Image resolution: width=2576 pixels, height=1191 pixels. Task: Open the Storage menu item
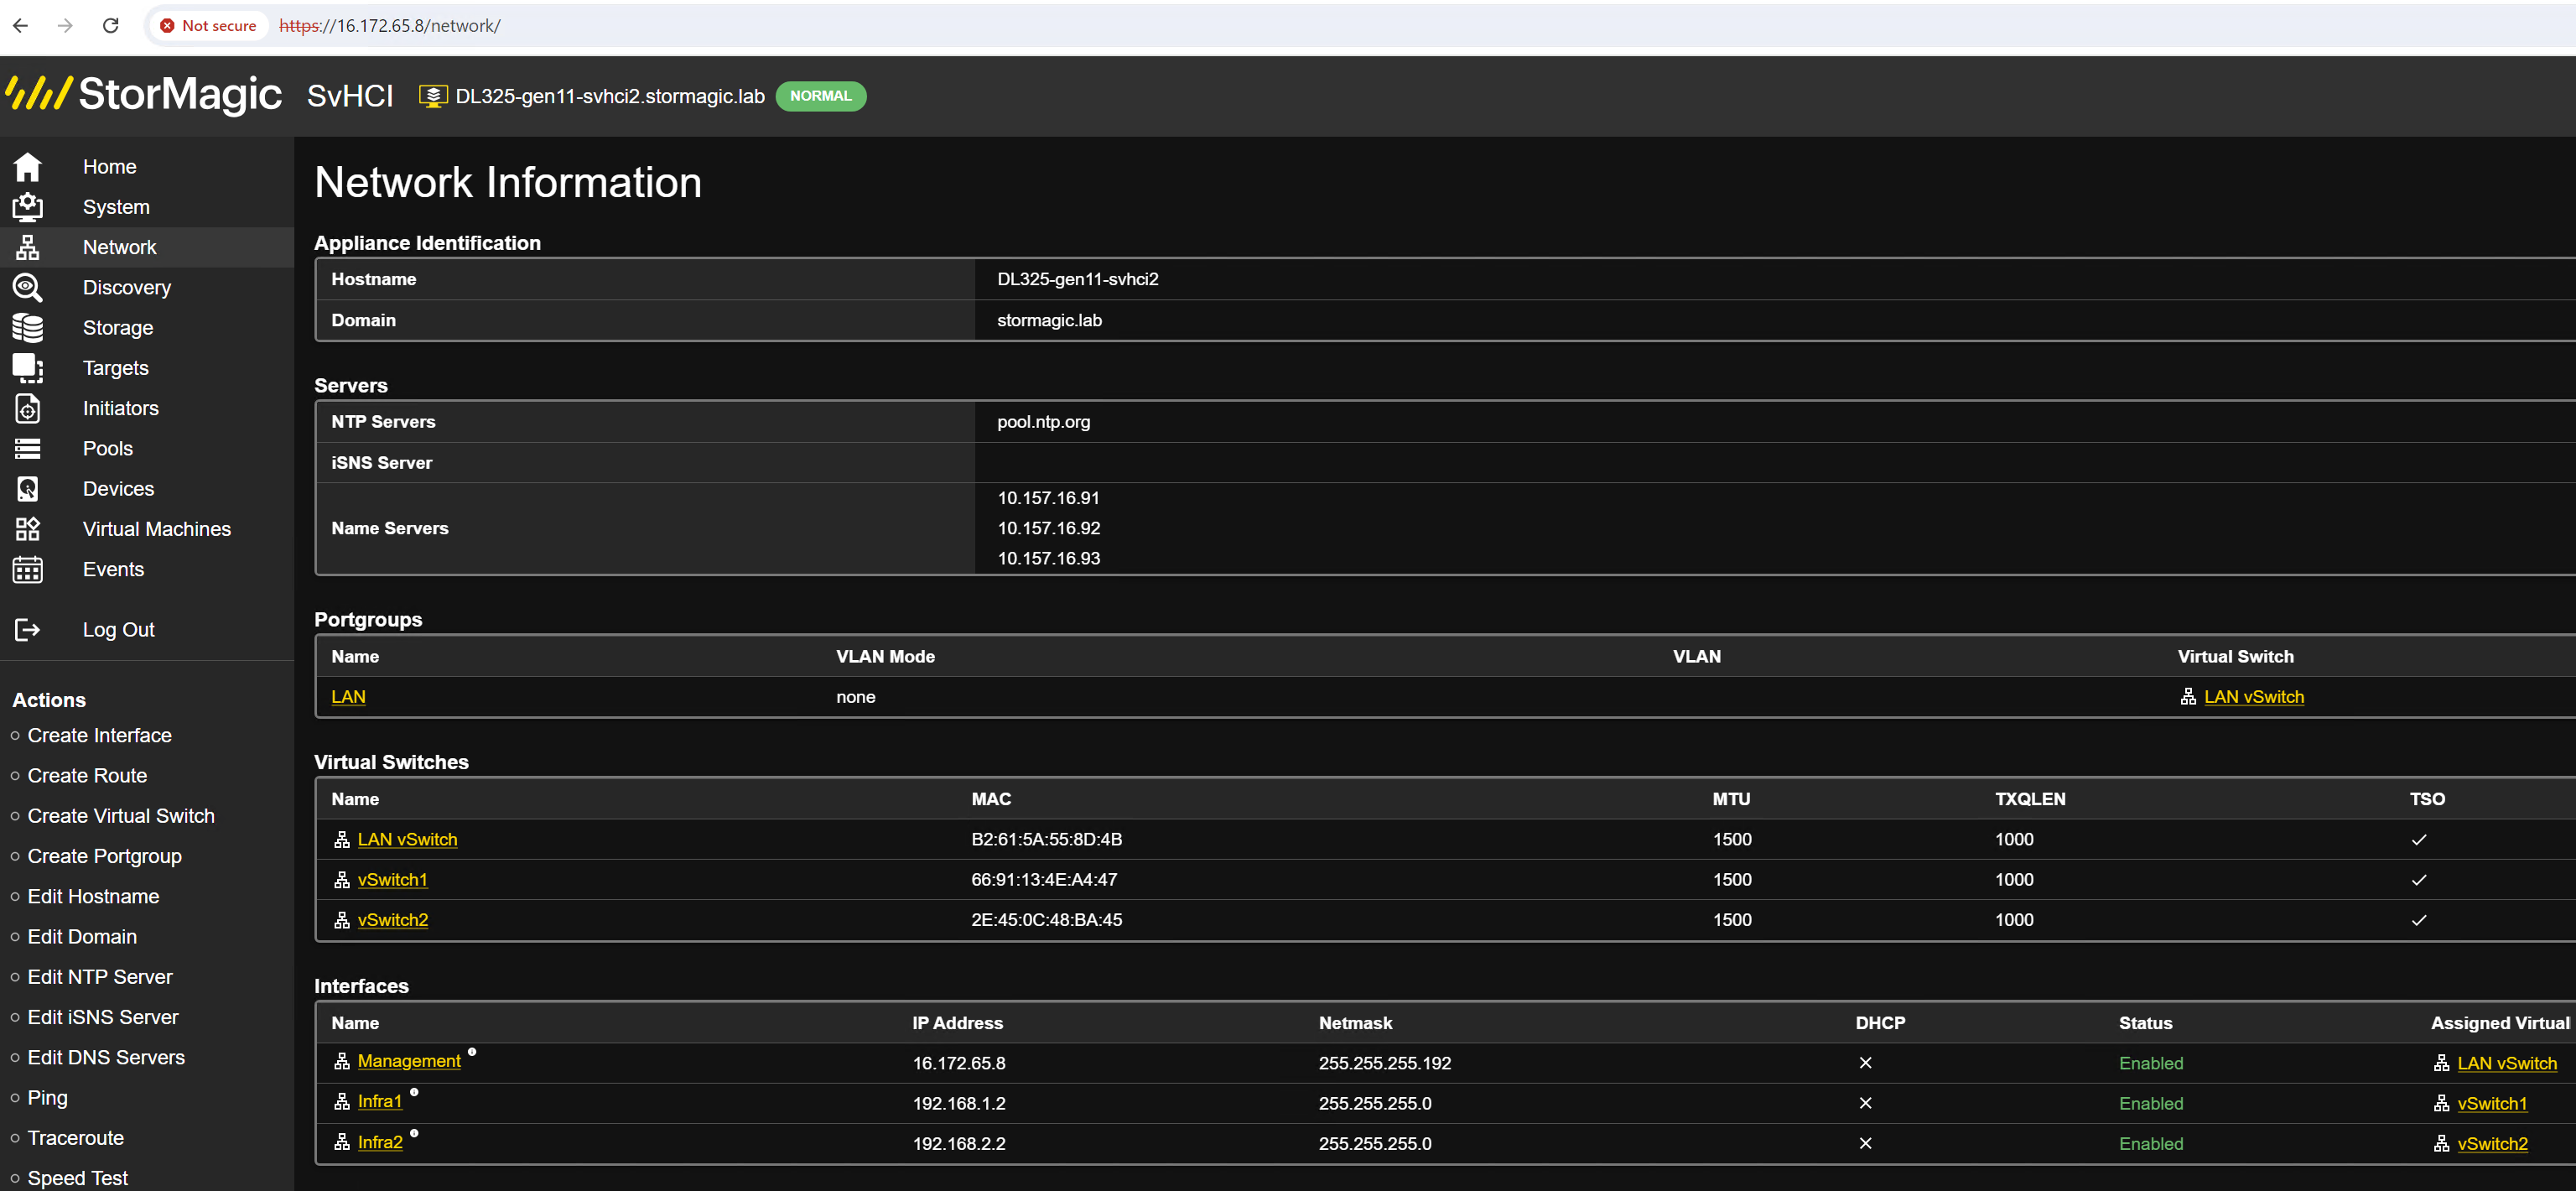[118, 328]
